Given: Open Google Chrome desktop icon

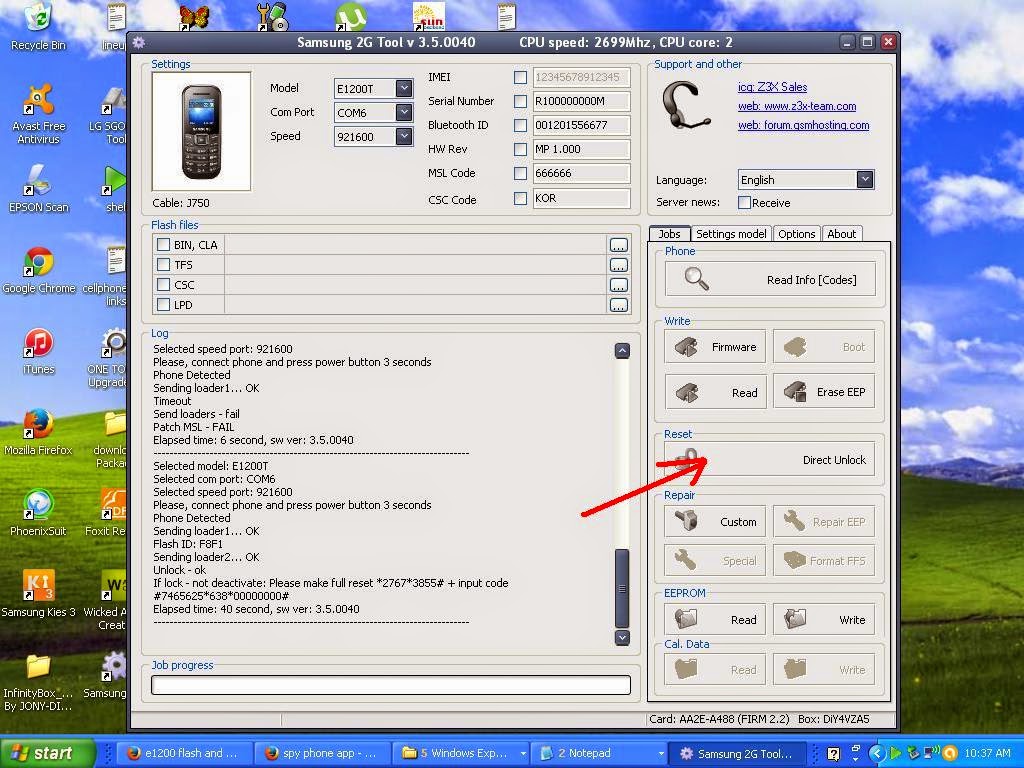Looking at the screenshot, I should pos(39,270).
